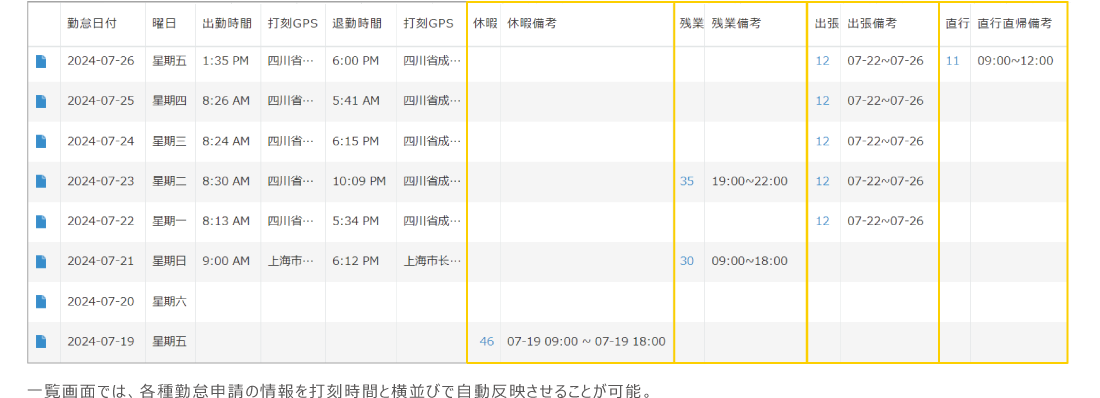Select the 残業備考 column header

pyautogui.click(x=736, y=23)
